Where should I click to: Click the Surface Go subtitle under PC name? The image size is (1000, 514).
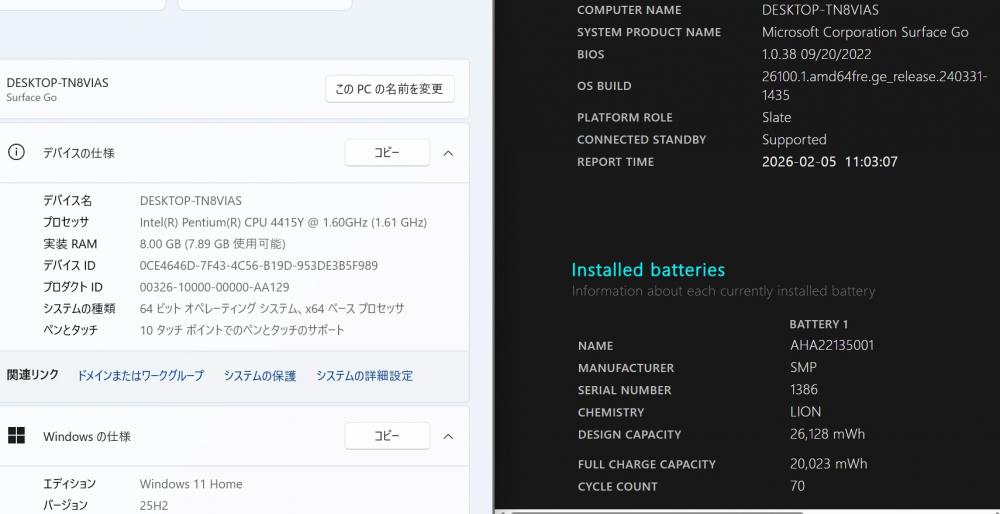click(31, 98)
